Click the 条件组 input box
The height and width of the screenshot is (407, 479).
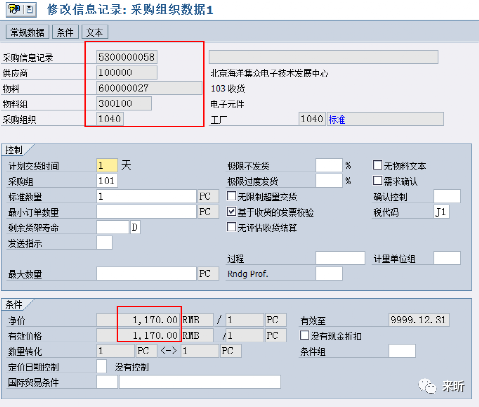coord(402,351)
